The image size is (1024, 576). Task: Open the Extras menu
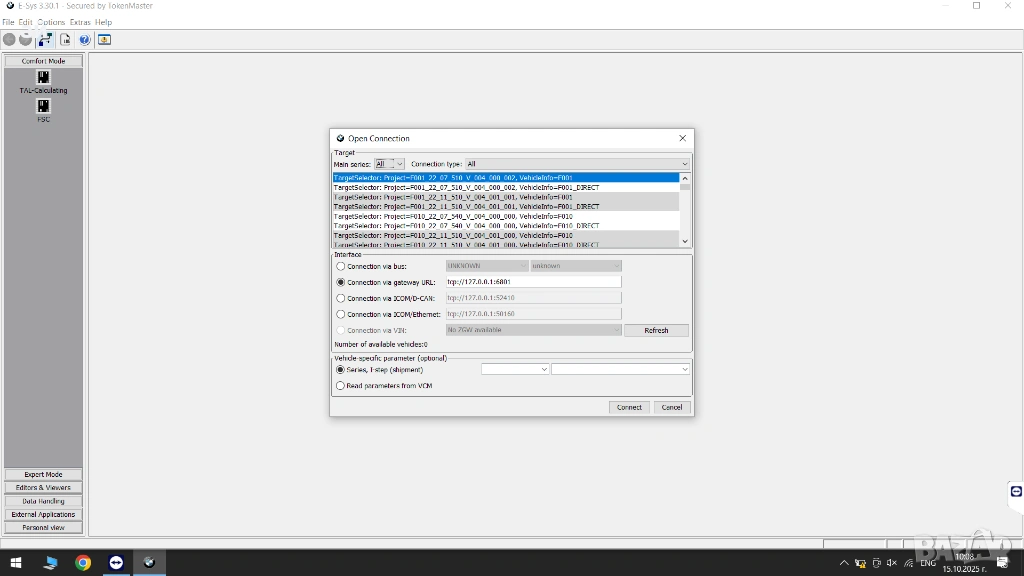80,22
